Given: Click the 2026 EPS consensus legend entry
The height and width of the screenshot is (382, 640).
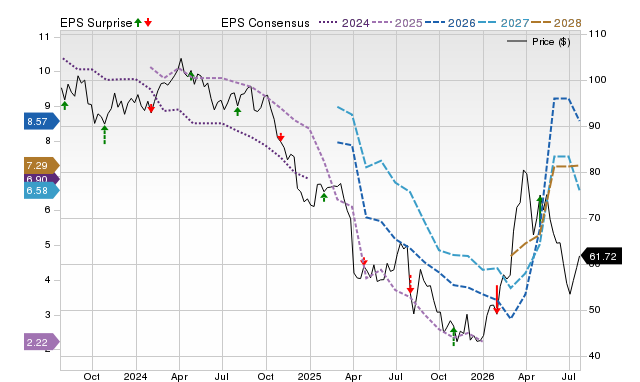Looking at the screenshot, I should coord(450,23).
